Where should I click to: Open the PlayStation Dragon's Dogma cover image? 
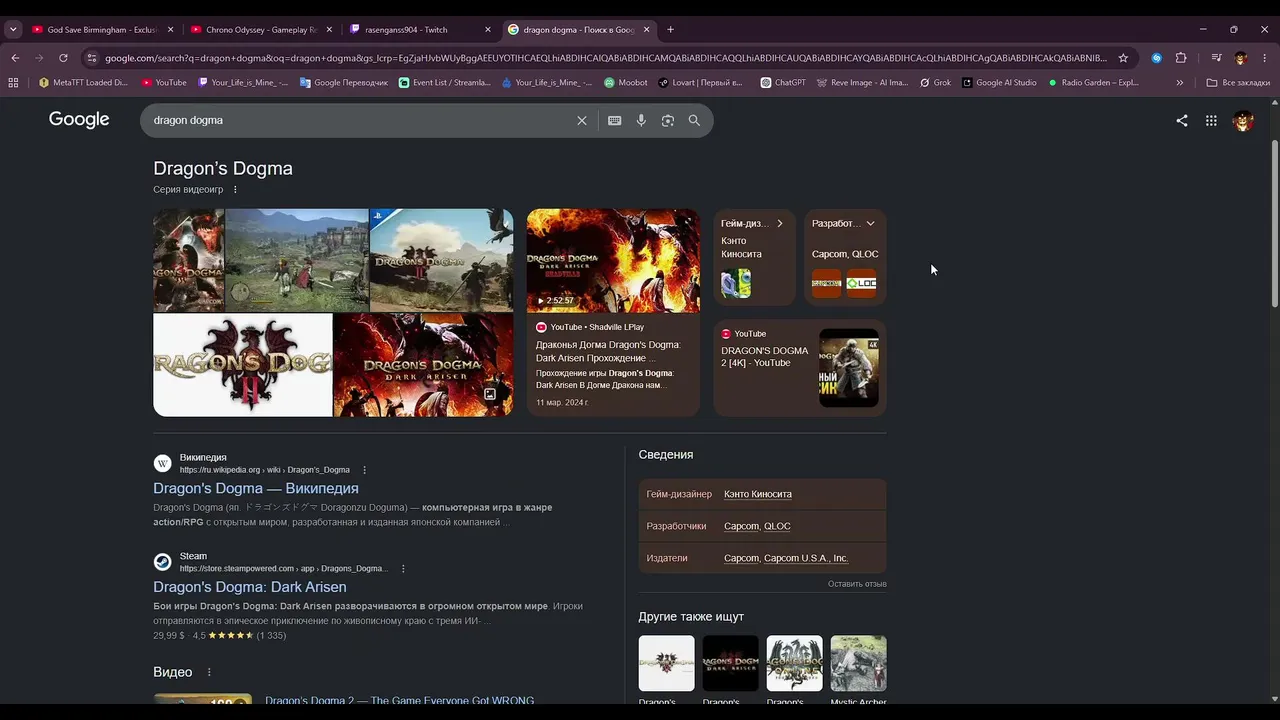(x=442, y=260)
